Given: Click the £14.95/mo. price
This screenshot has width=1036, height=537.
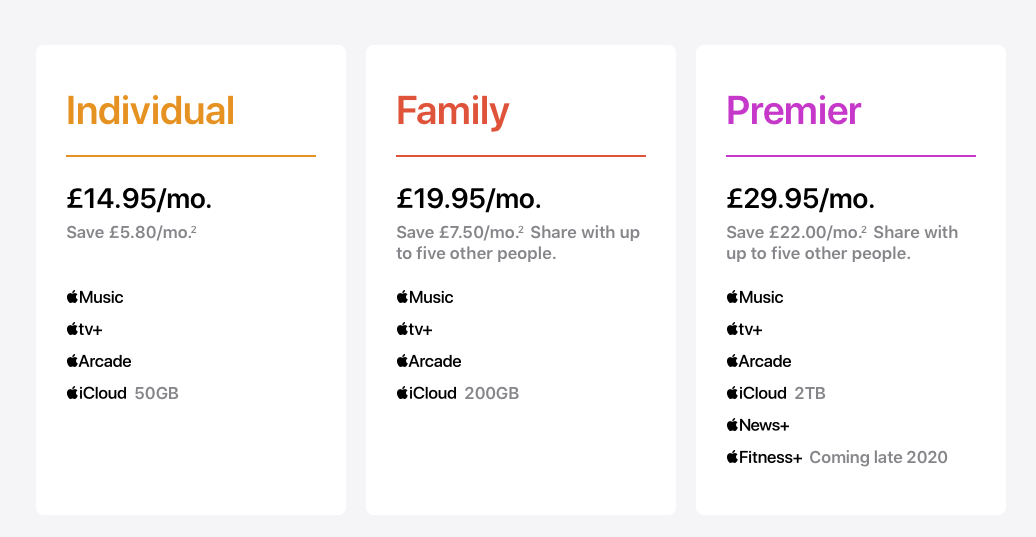Looking at the screenshot, I should point(139,198).
